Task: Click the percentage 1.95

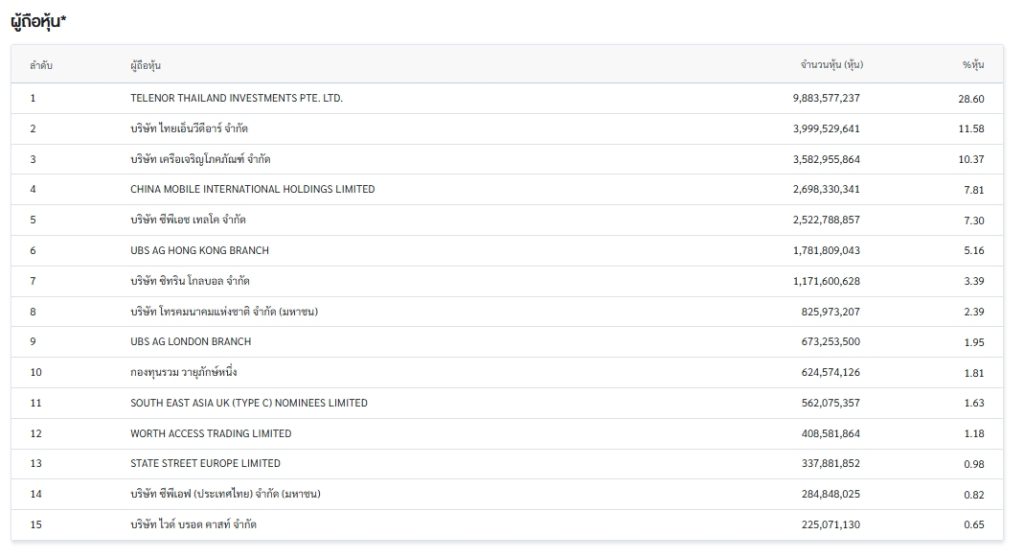Action: [x=974, y=342]
